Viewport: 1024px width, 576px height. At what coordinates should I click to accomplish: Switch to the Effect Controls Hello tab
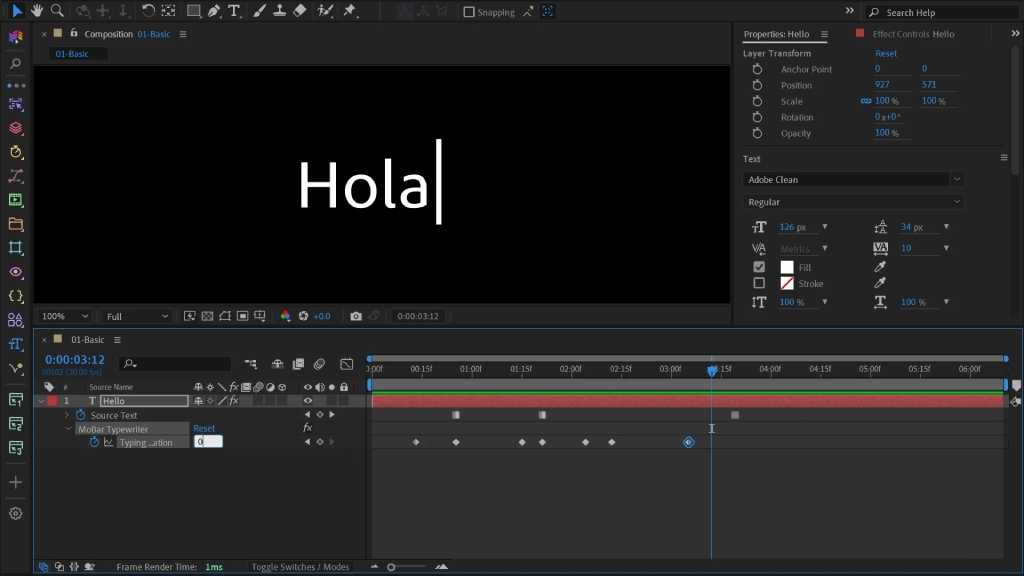[912, 34]
